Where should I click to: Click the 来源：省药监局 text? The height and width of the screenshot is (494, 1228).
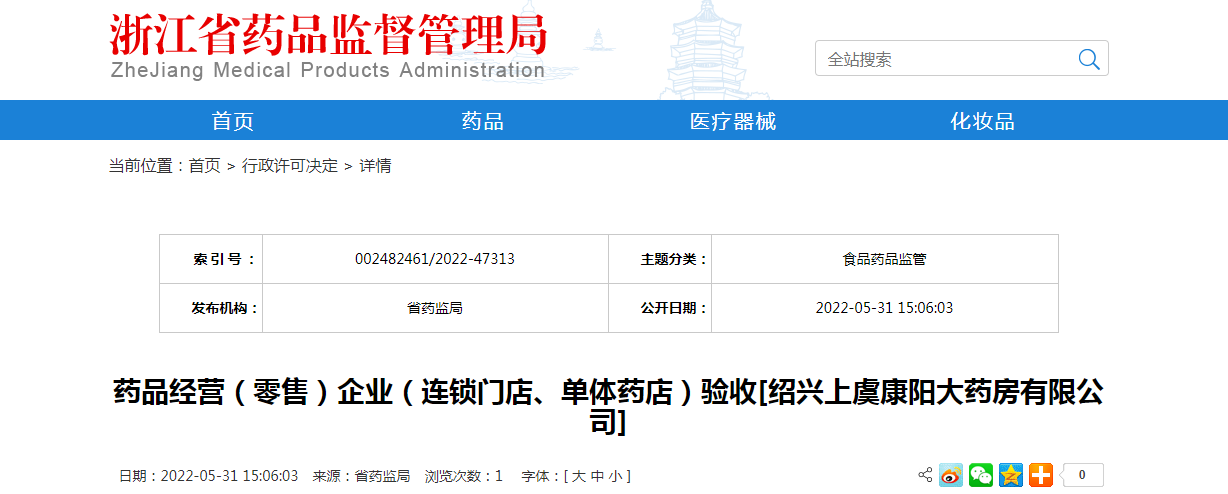tap(361, 476)
